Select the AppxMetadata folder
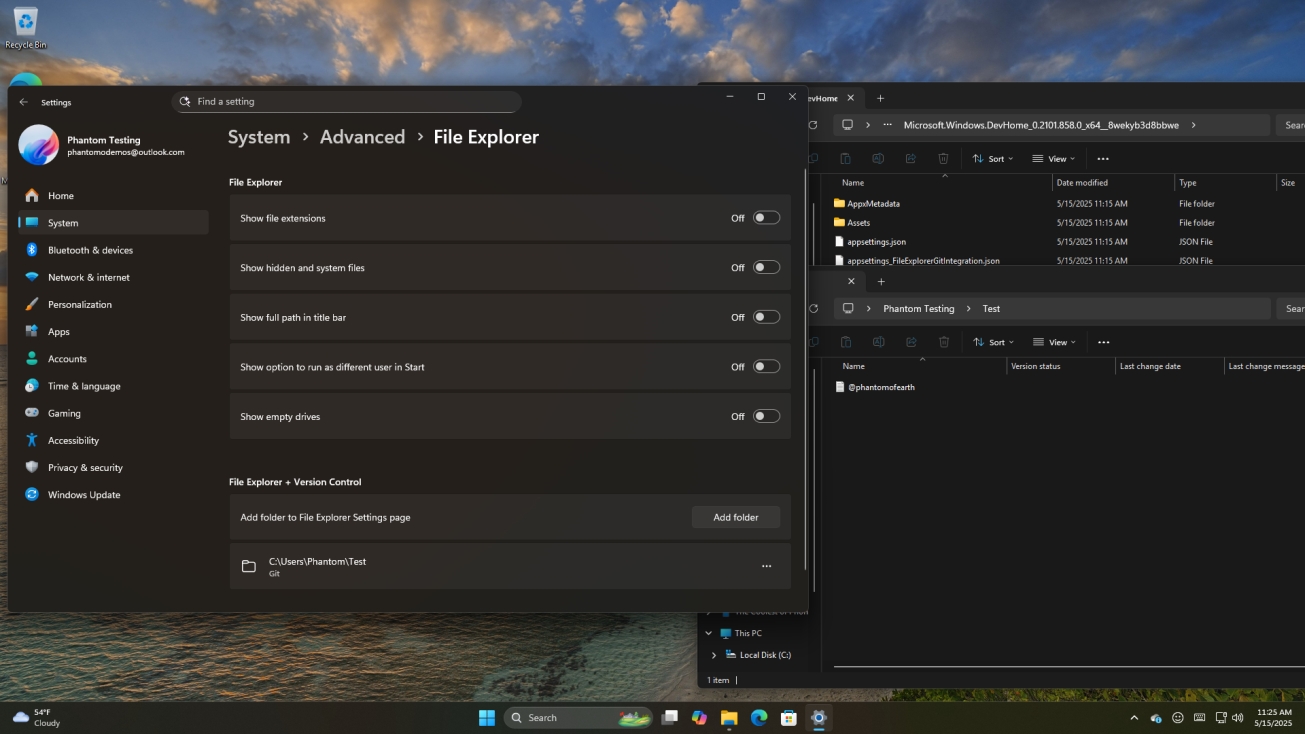1305x734 pixels. click(873, 204)
